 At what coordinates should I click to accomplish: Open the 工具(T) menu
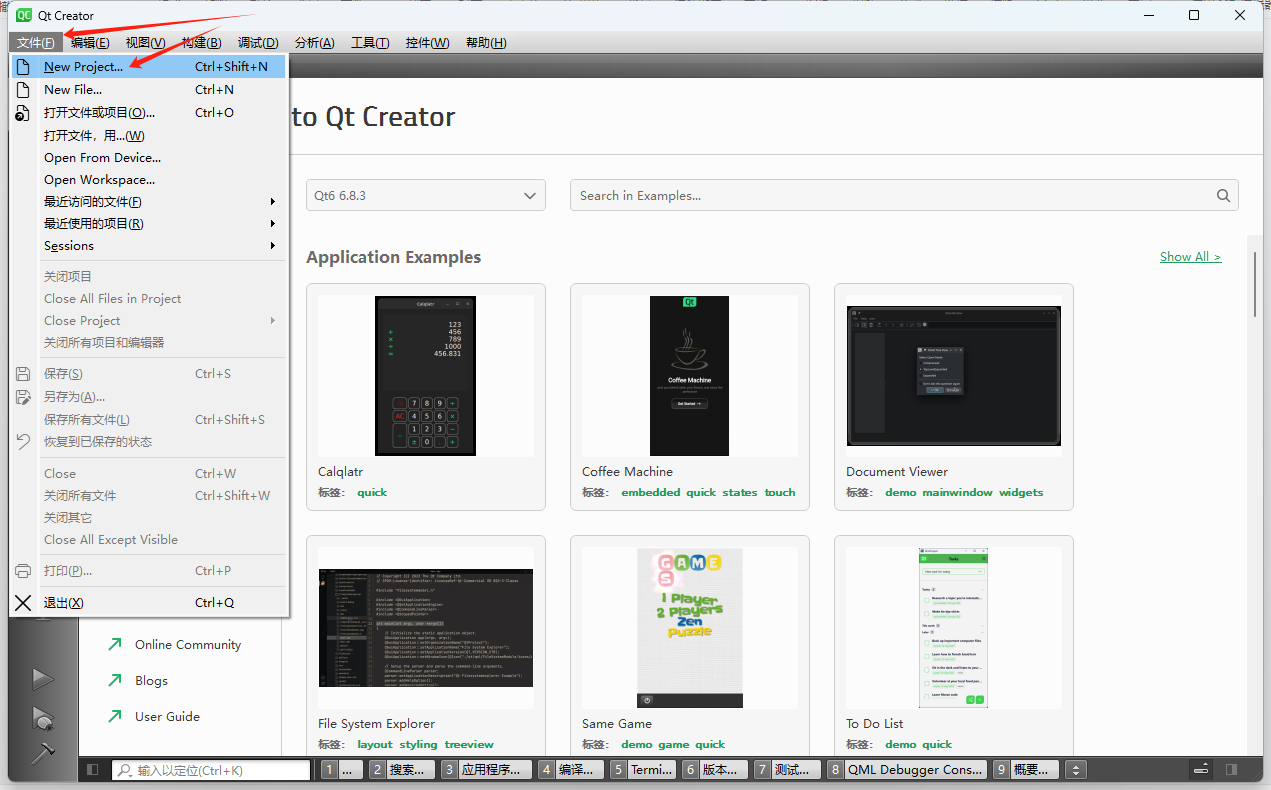click(x=370, y=42)
